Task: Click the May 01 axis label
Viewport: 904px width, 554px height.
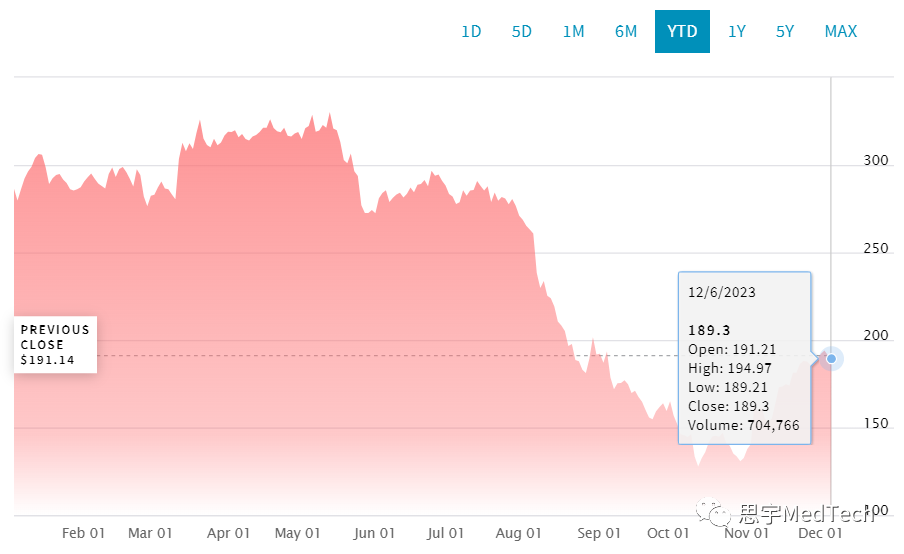Action: coord(298,533)
